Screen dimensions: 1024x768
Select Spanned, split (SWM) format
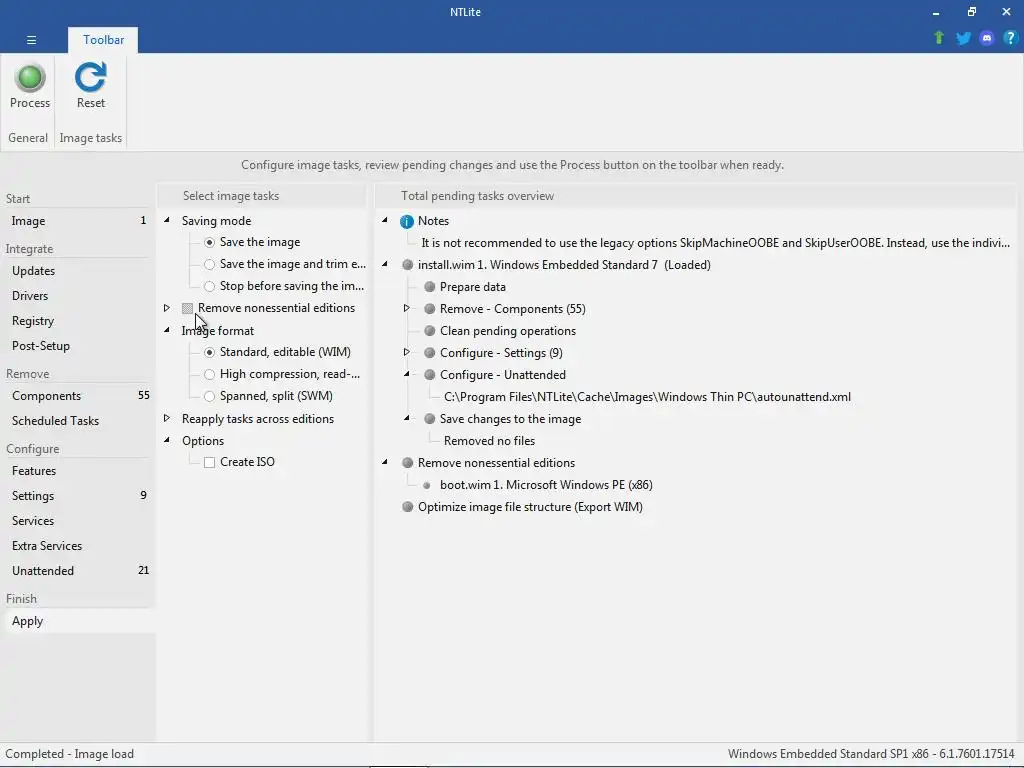tap(209, 396)
